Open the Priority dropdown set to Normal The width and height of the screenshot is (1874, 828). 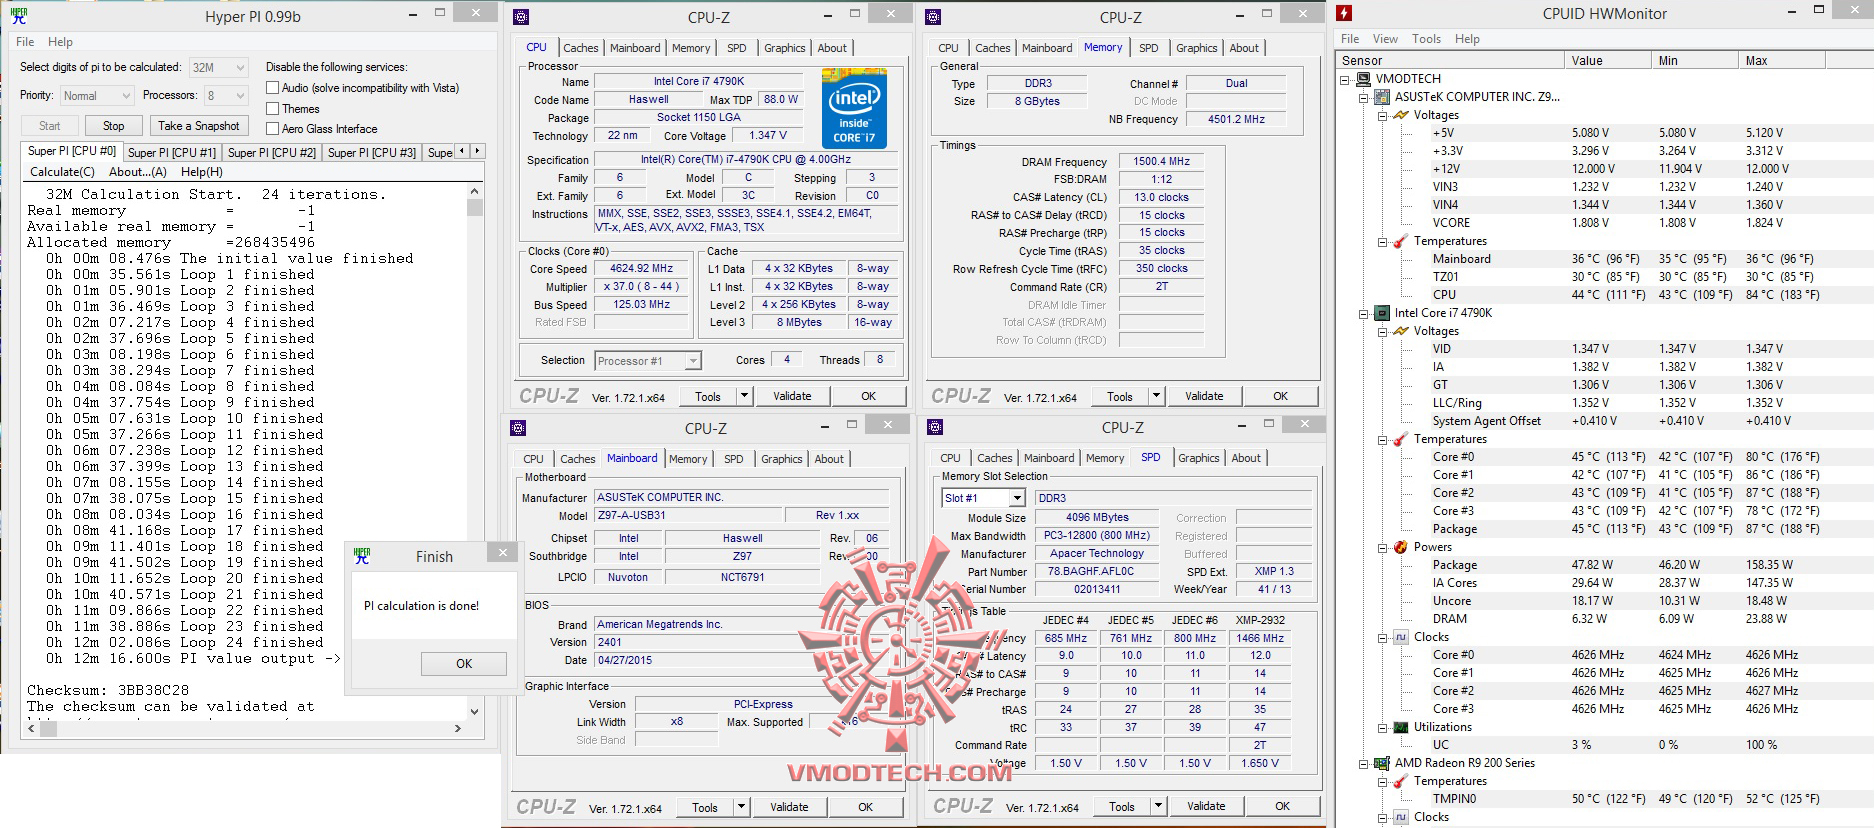pos(96,96)
